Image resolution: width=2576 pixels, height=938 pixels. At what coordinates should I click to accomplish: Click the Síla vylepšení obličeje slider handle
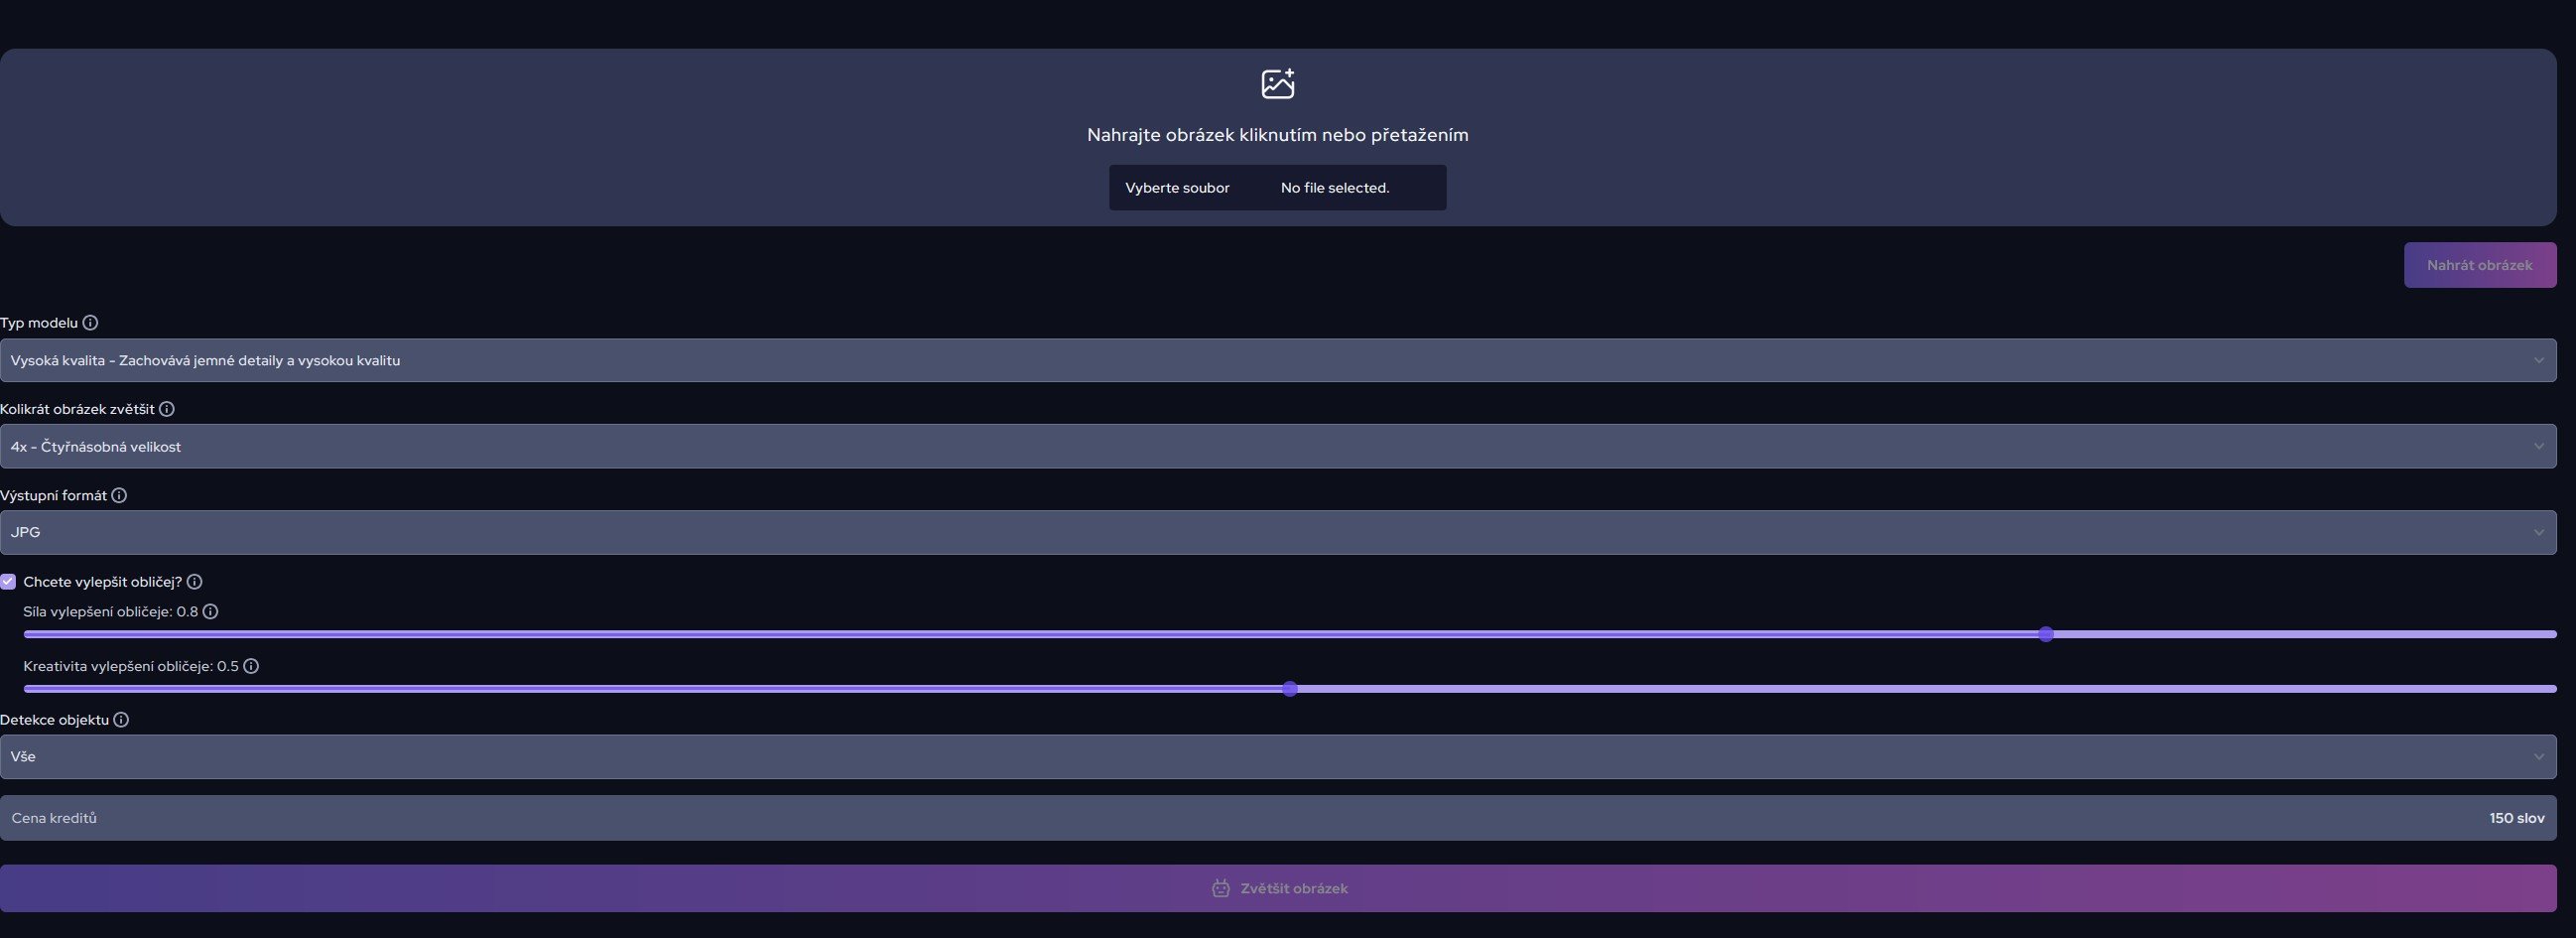click(2046, 634)
